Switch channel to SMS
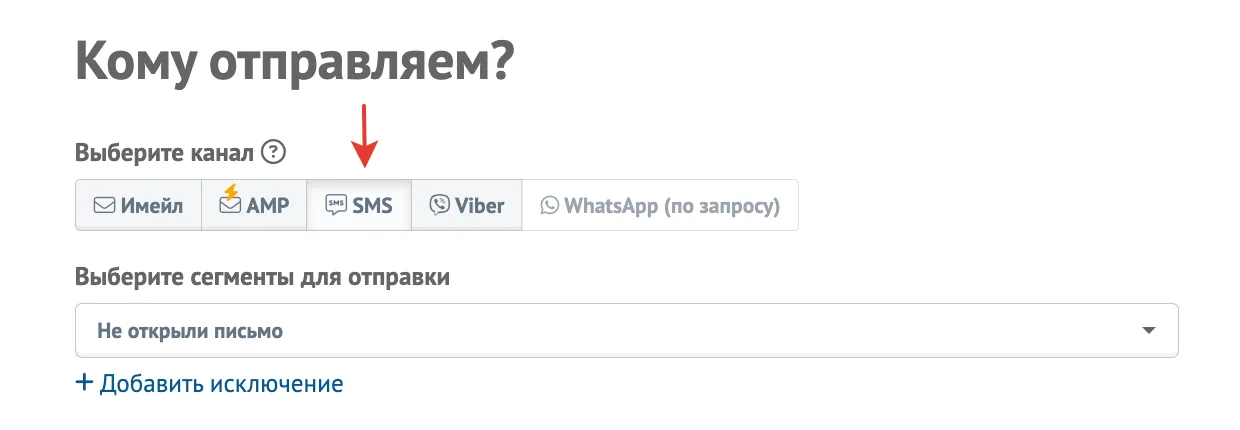 click(x=359, y=205)
